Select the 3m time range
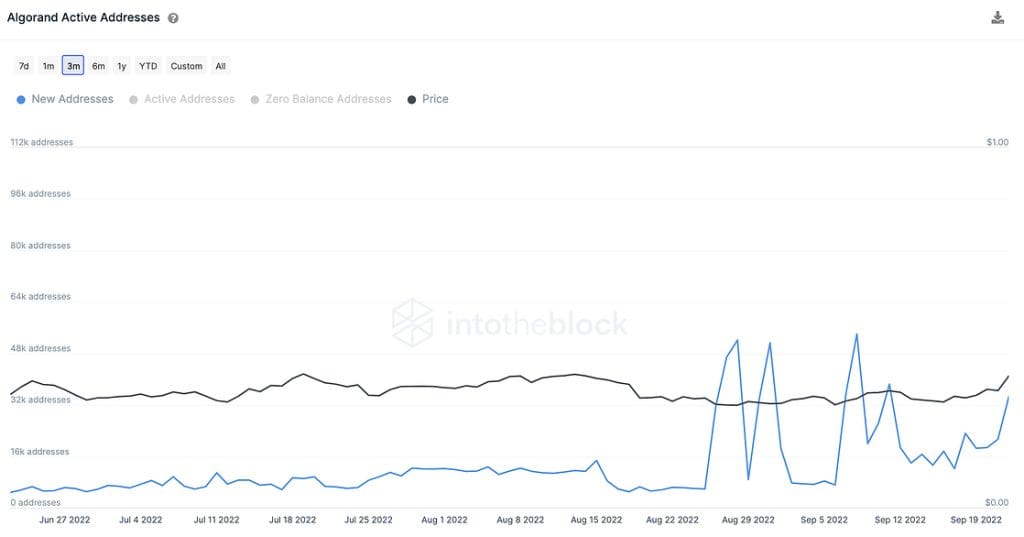Image resolution: width=1024 pixels, height=537 pixels. coord(73,66)
